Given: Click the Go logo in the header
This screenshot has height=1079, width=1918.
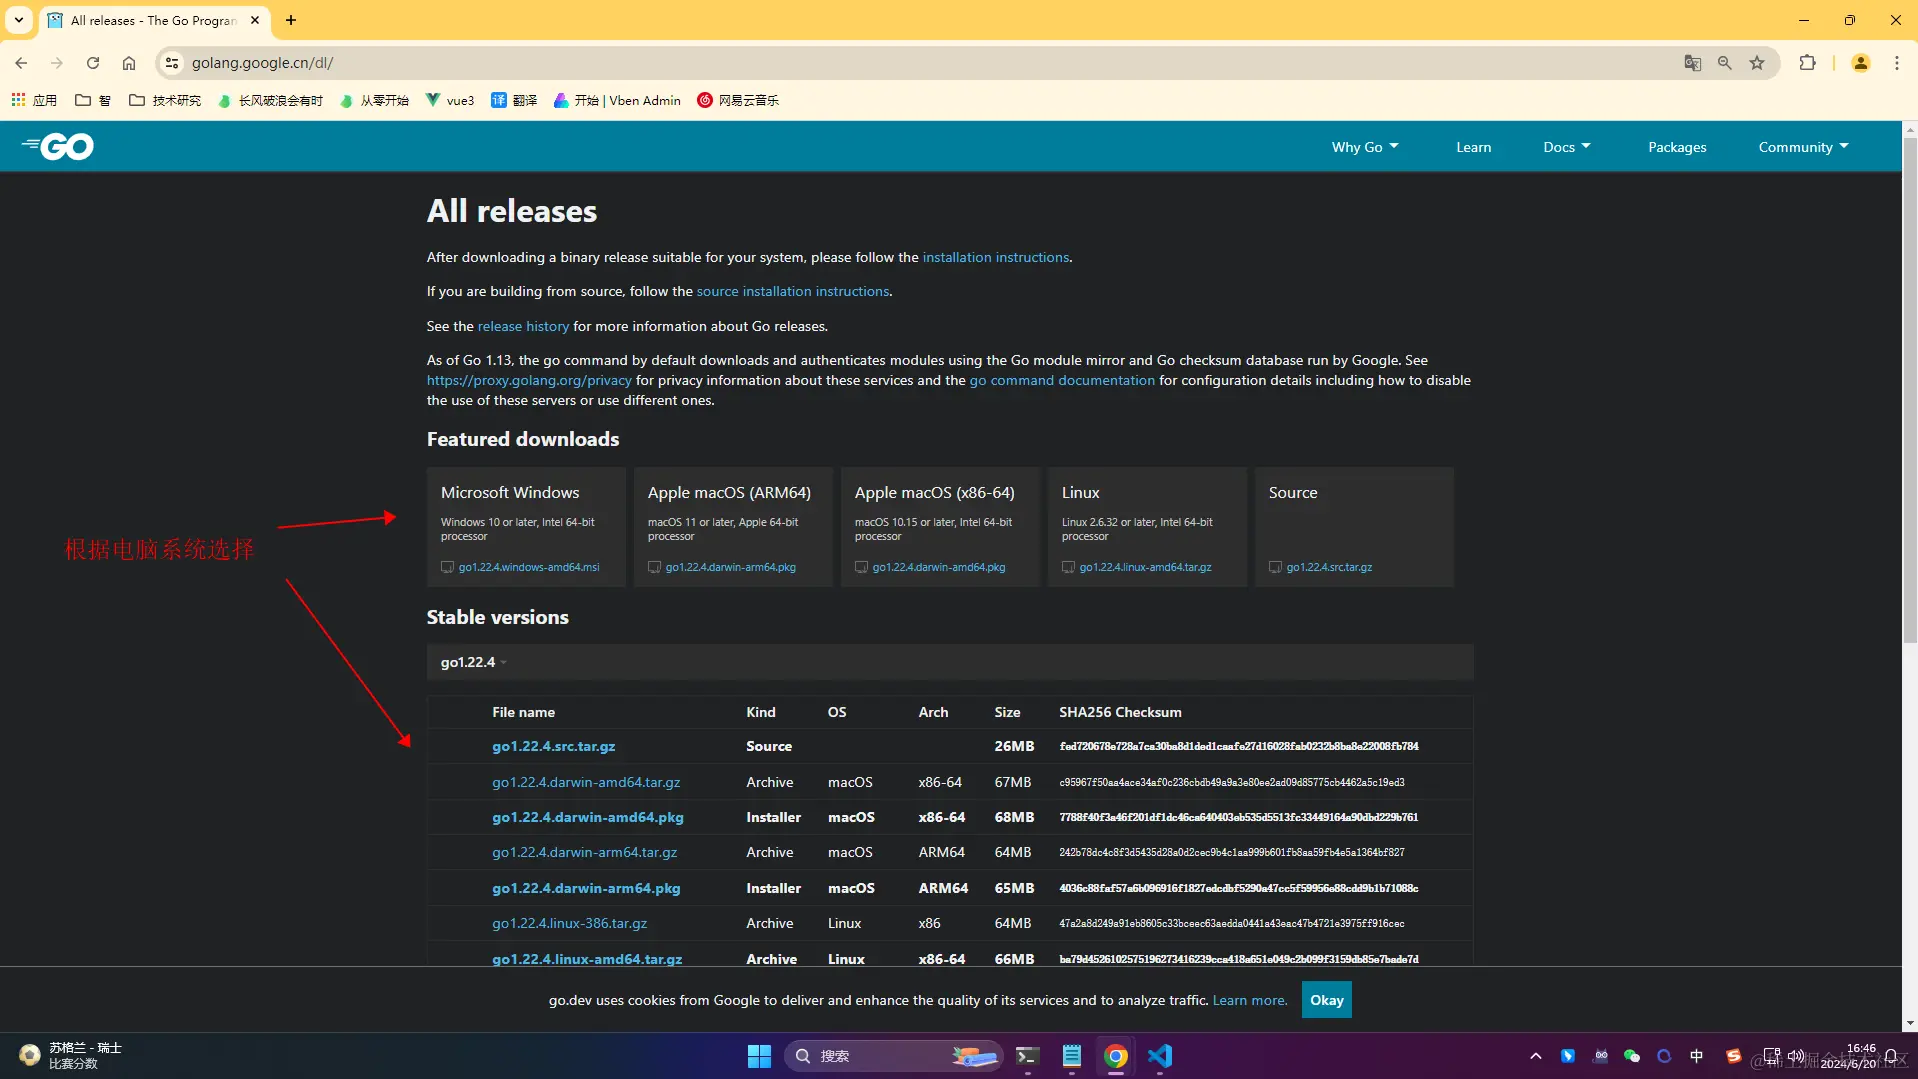Looking at the screenshot, I should 58,147.
